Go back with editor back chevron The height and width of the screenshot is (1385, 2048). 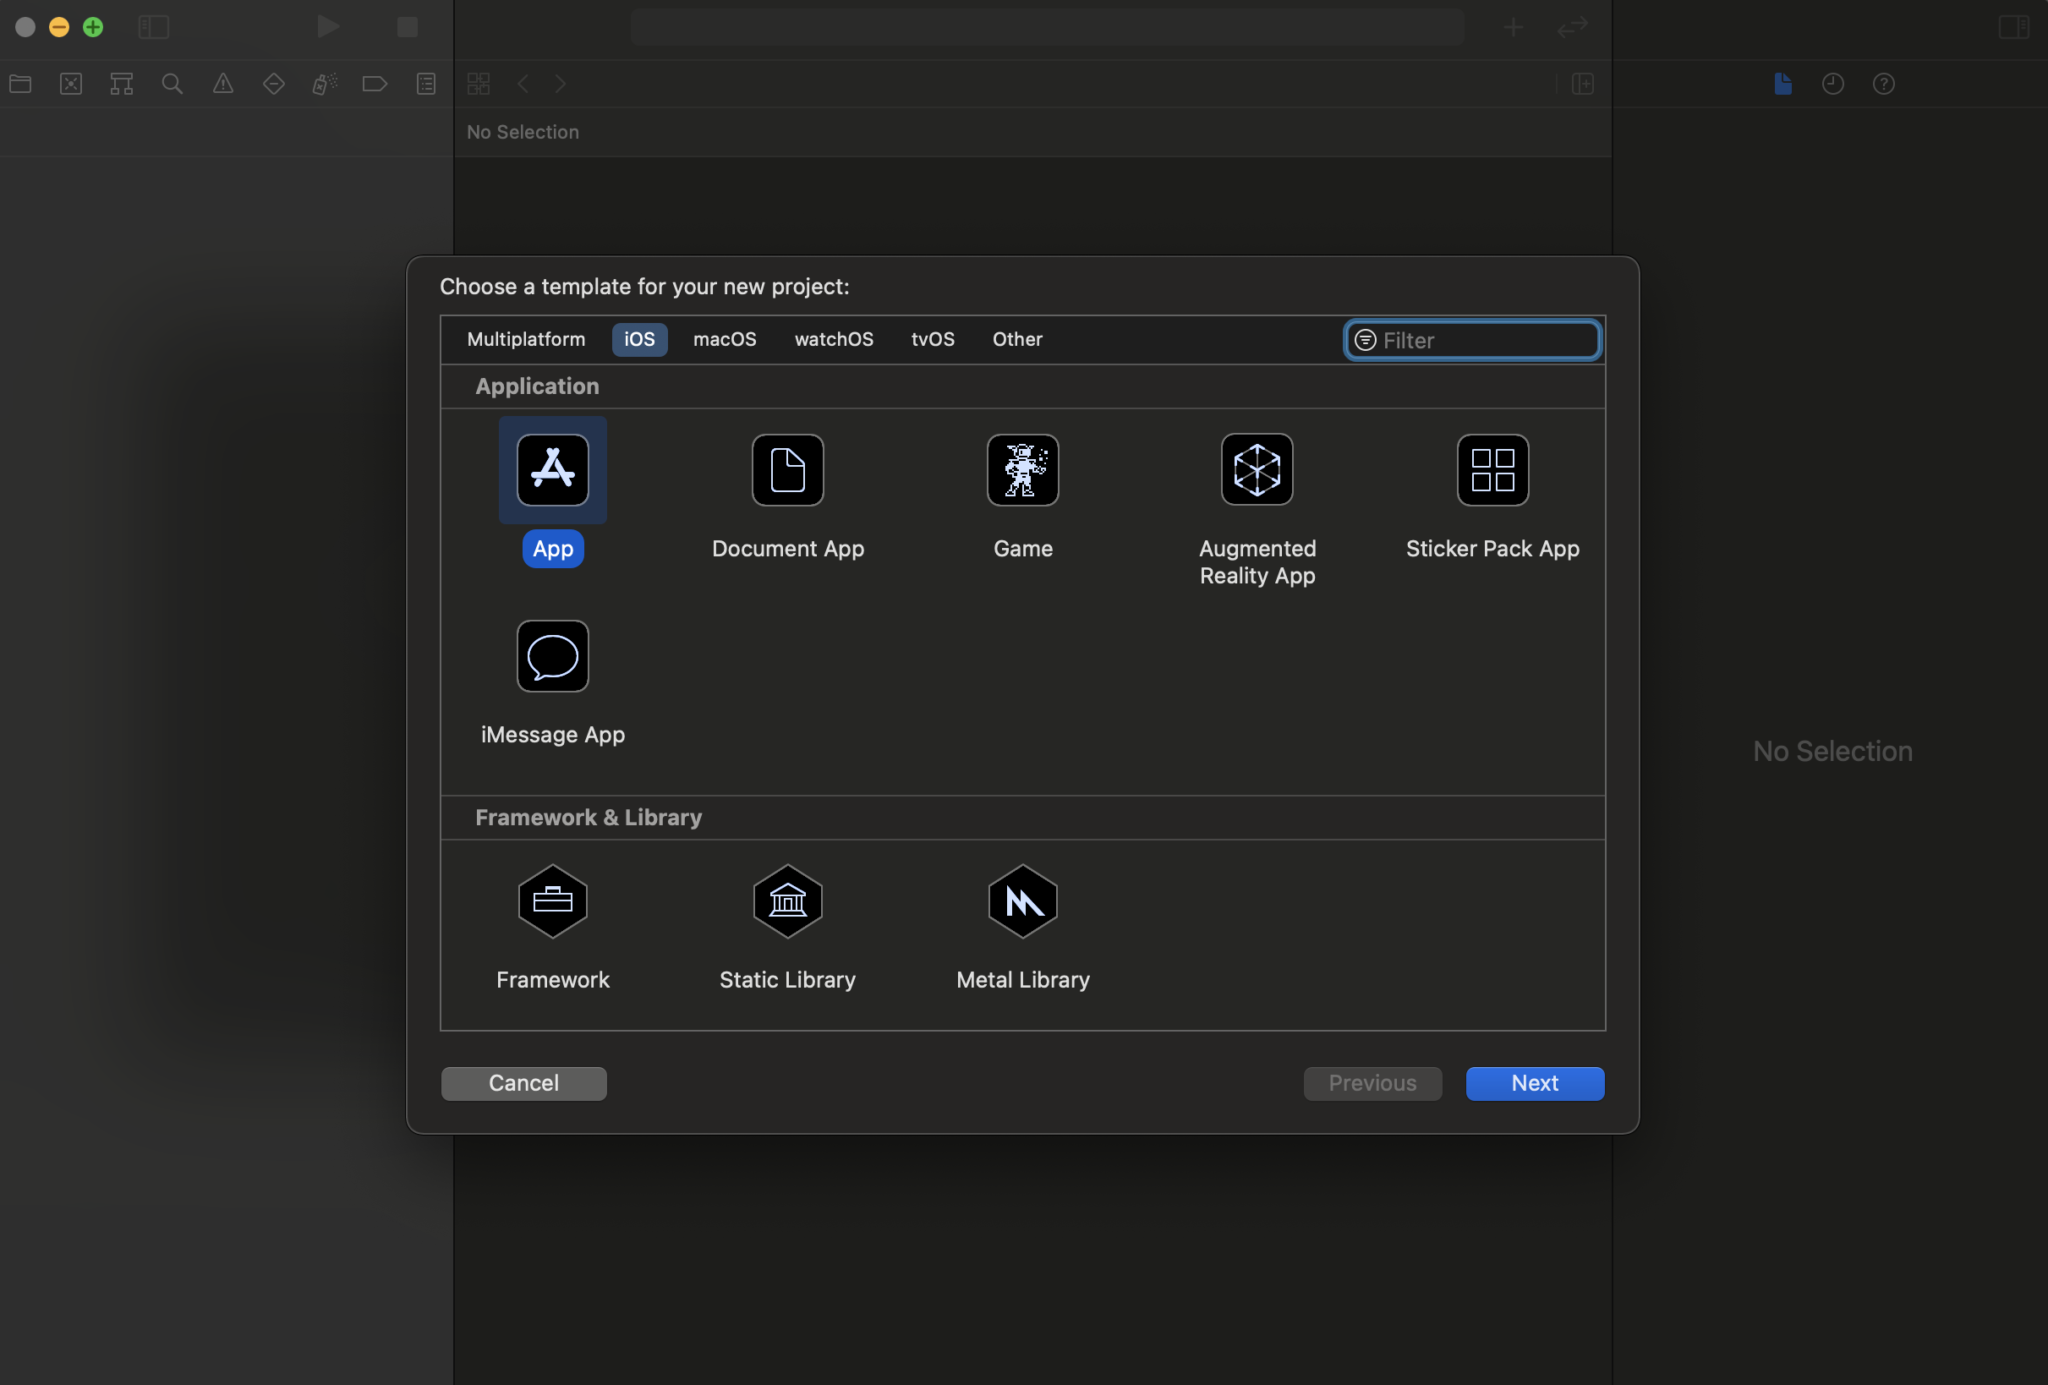click(x=523, y=84)
